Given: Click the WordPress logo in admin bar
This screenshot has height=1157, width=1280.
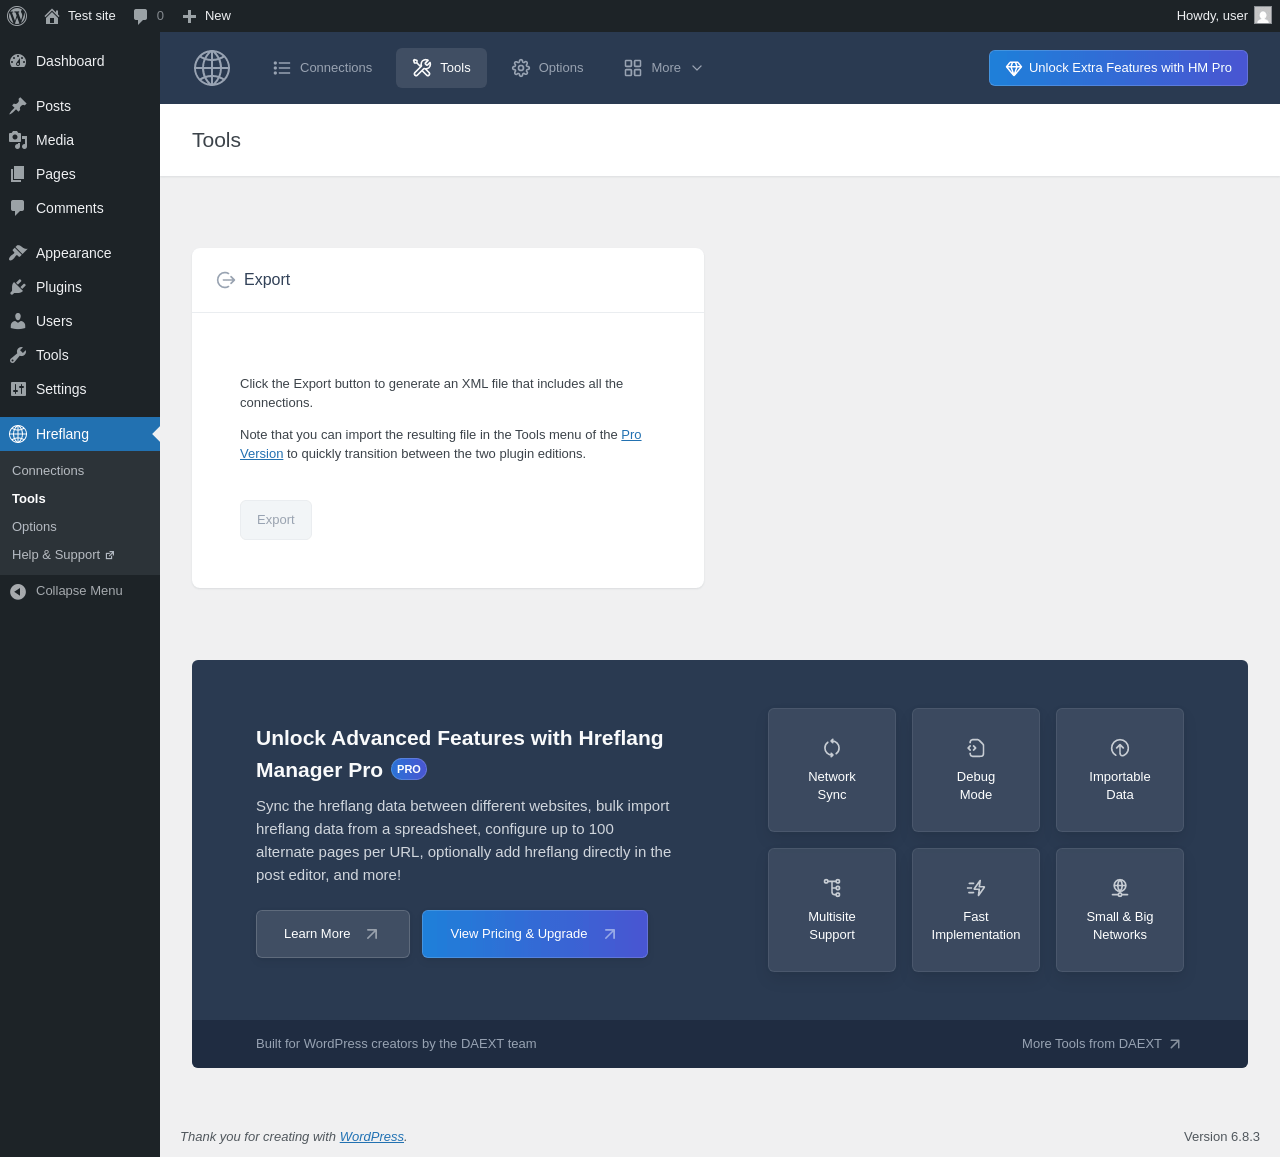Looking at the screenshot, I should point(17,16).
